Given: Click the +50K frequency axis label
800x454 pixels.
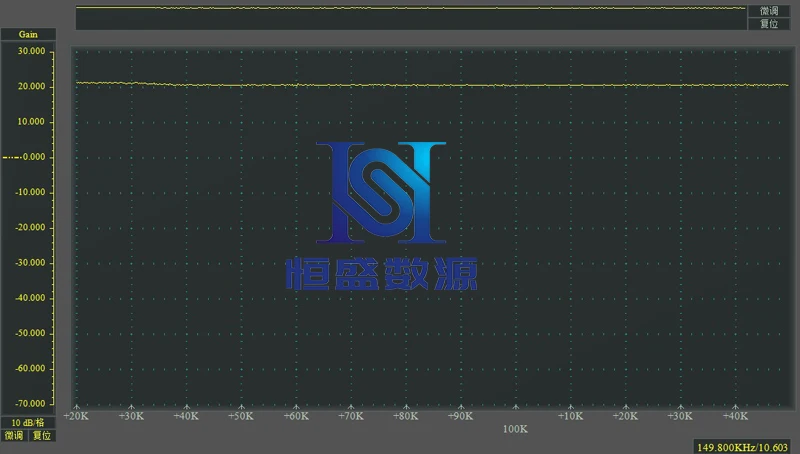Looking at the screenshot, I should click(241, 416).
